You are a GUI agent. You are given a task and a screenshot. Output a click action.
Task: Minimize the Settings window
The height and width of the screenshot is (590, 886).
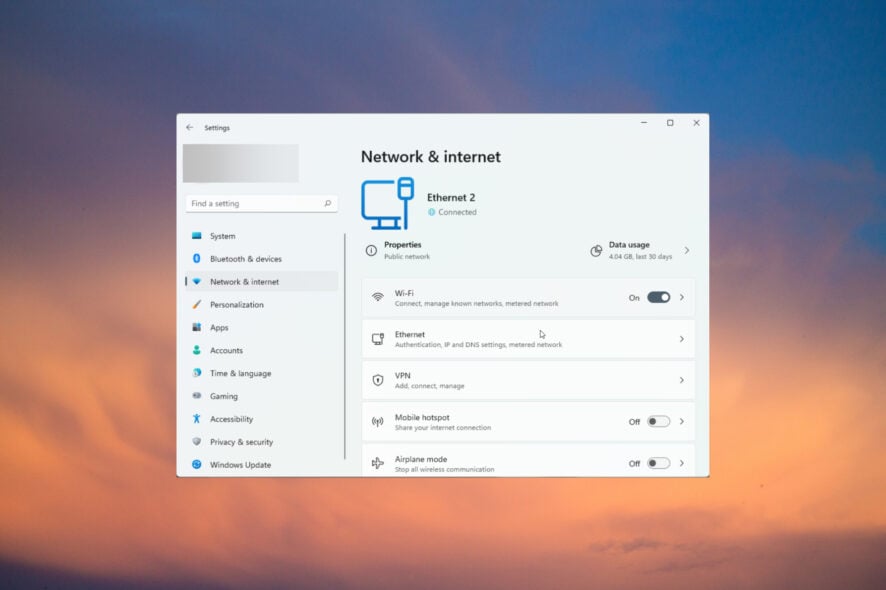point(644,123)
